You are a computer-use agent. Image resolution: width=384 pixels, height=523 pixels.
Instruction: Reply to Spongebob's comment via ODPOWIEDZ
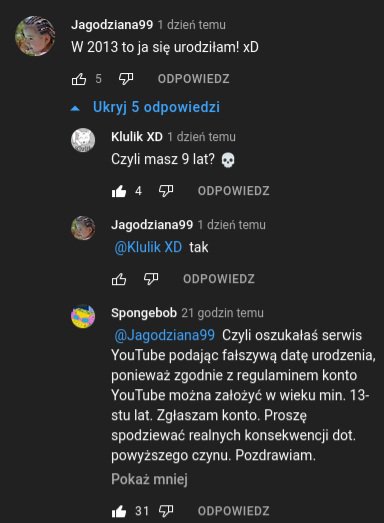tap(234, 511)
